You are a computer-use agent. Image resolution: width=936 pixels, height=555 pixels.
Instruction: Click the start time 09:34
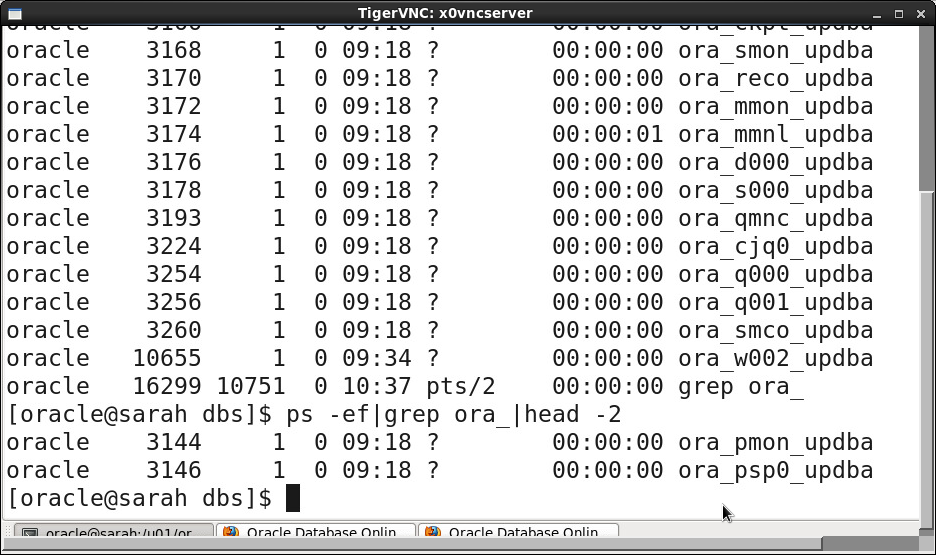coord(377,359)
